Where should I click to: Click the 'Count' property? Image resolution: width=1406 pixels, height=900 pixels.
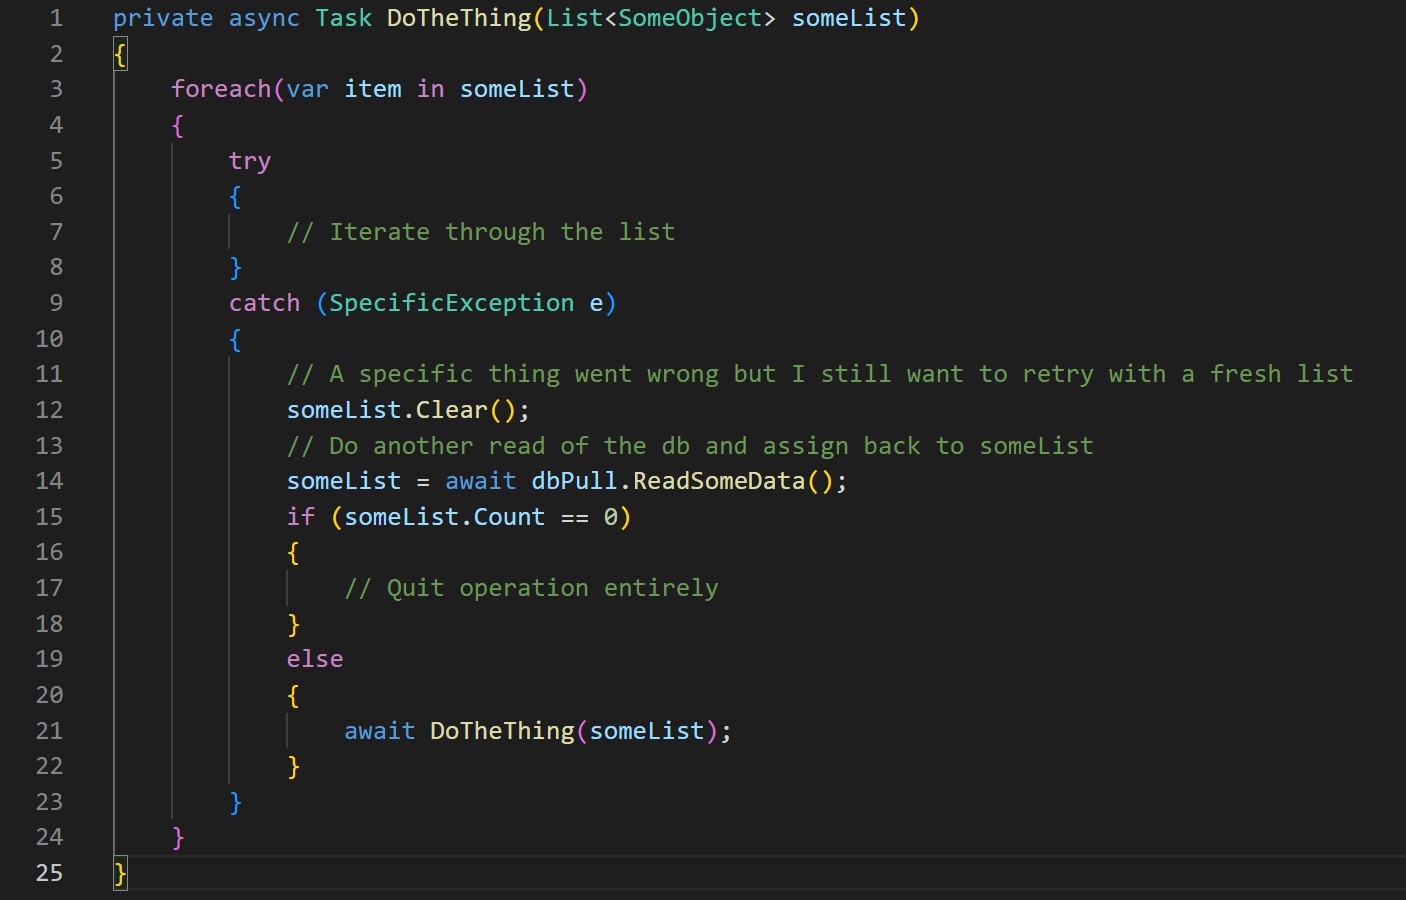tap(509, 517)
